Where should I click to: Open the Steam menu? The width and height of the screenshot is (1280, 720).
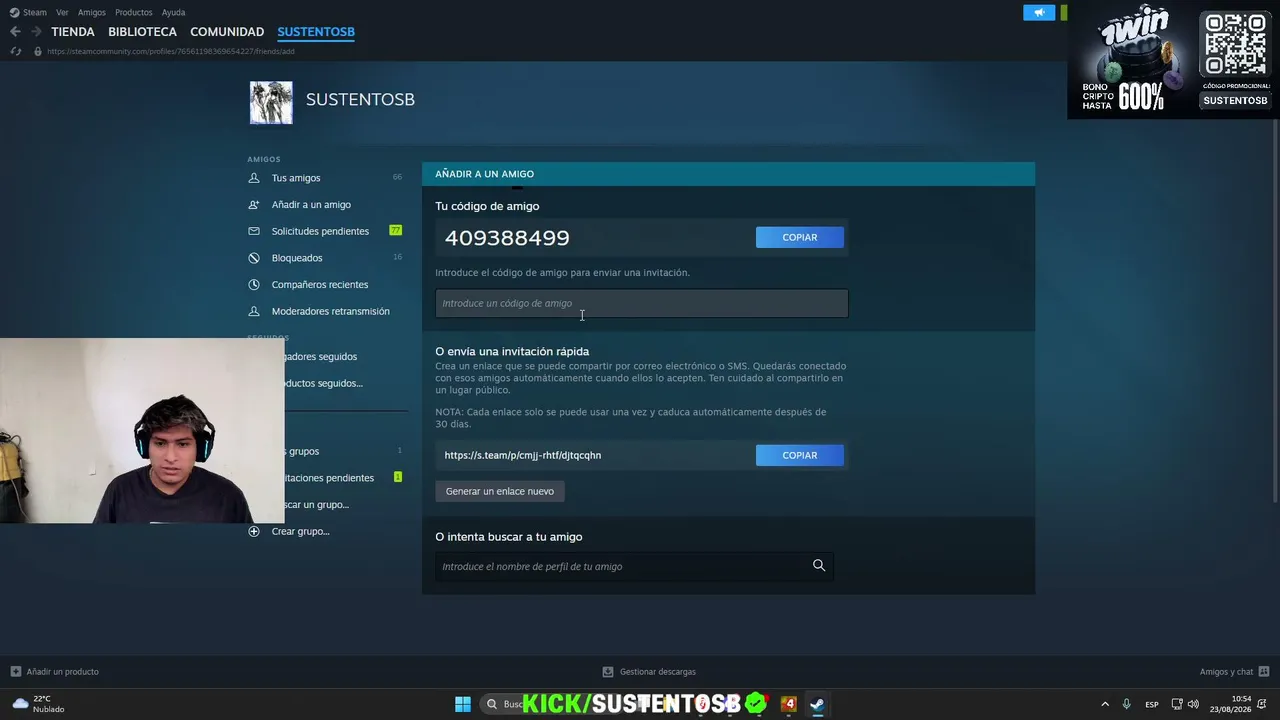tap(35, 12)
